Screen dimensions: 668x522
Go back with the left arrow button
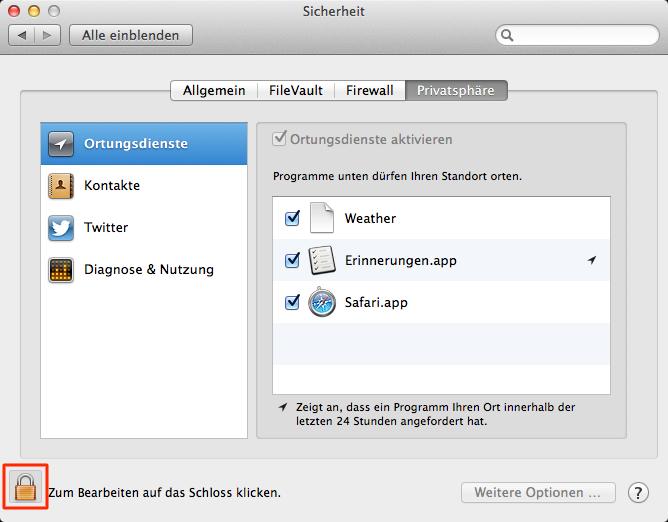[x=21, y=35]
